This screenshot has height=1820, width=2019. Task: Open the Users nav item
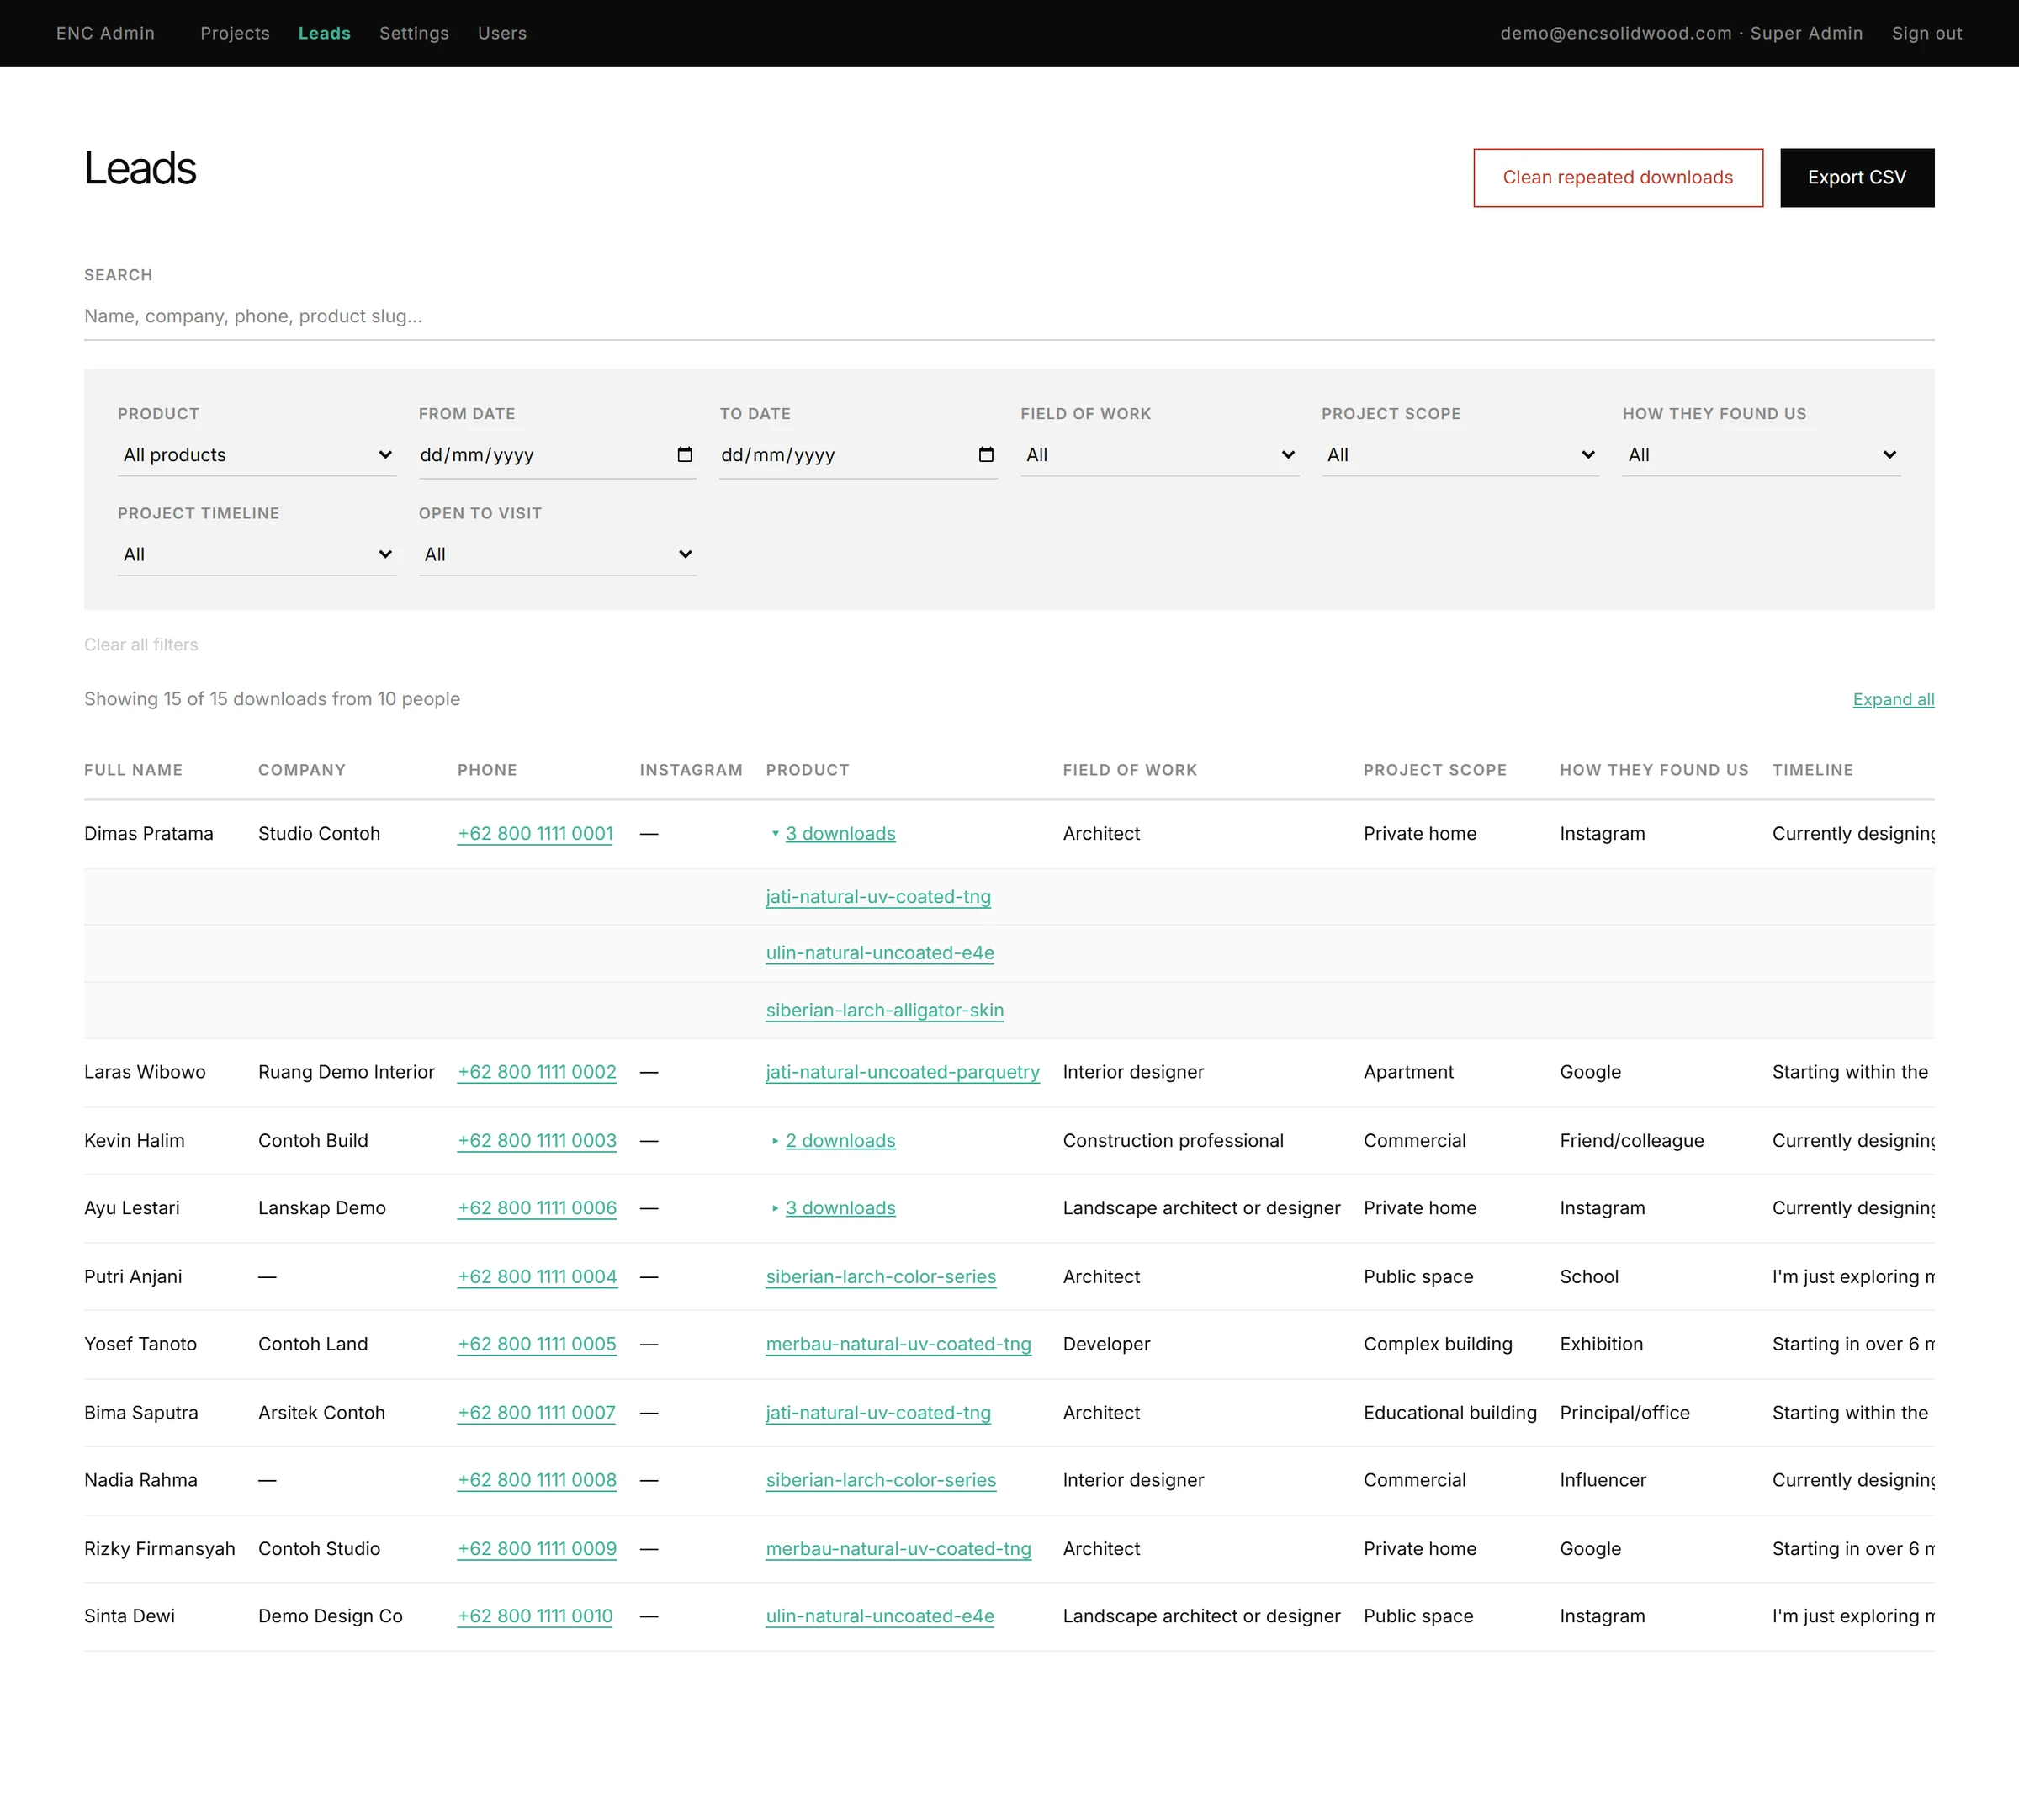click(x=502, y=33)
